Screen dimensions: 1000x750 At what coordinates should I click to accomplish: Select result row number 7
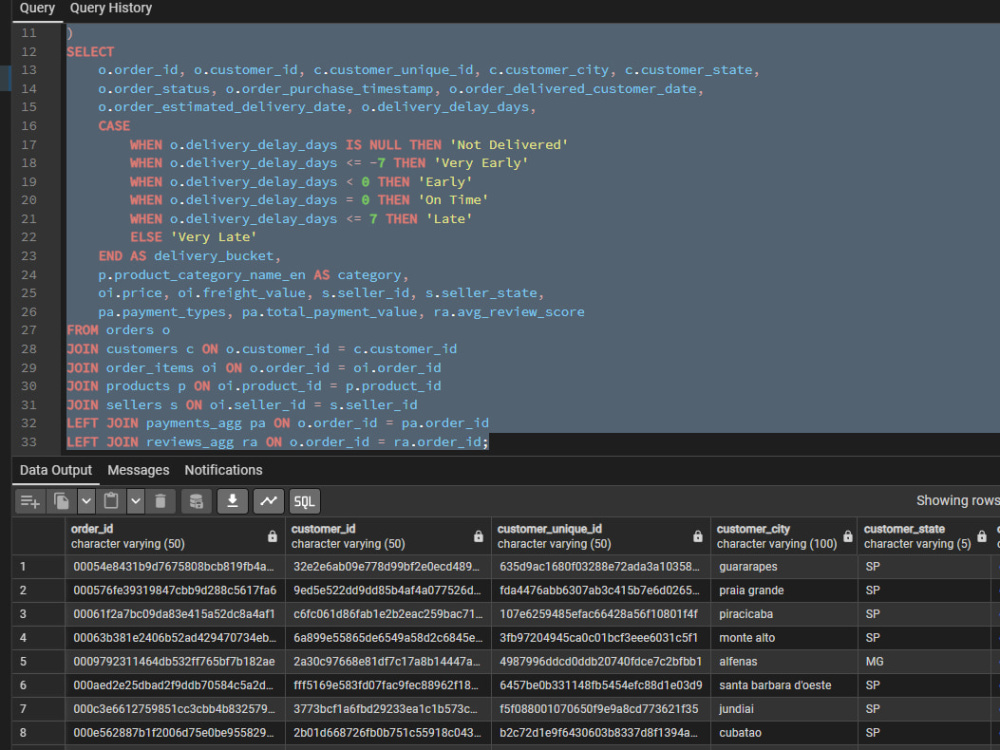tap(38, 709)
